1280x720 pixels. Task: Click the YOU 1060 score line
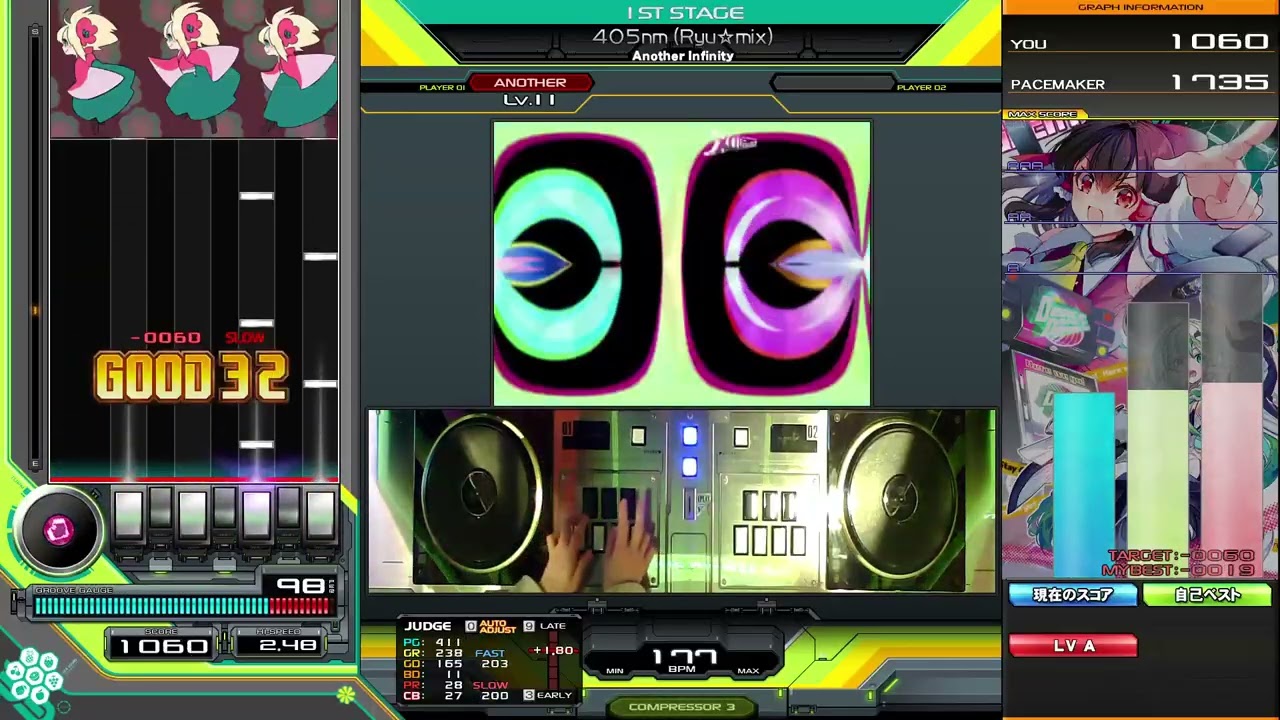[1140, 42]
